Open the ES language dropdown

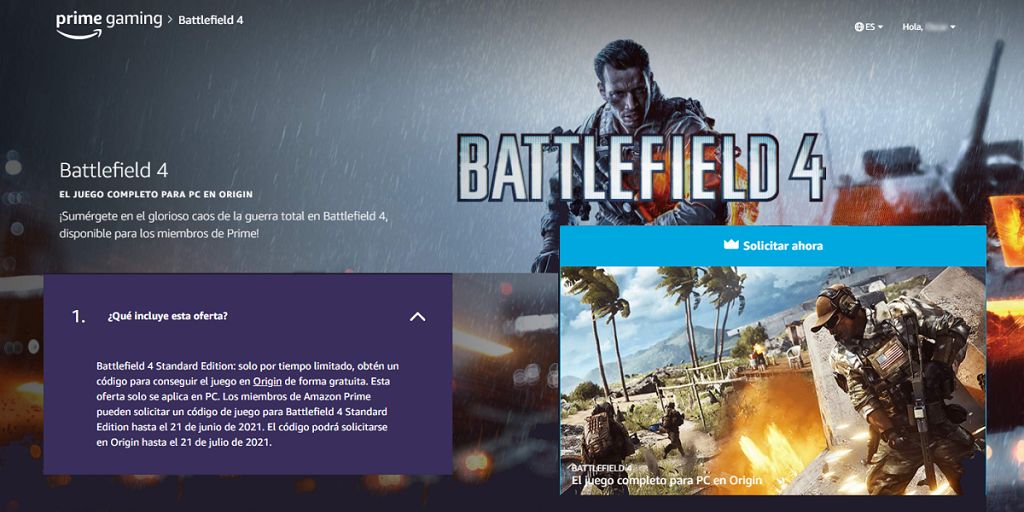click(x=869, y=27)
